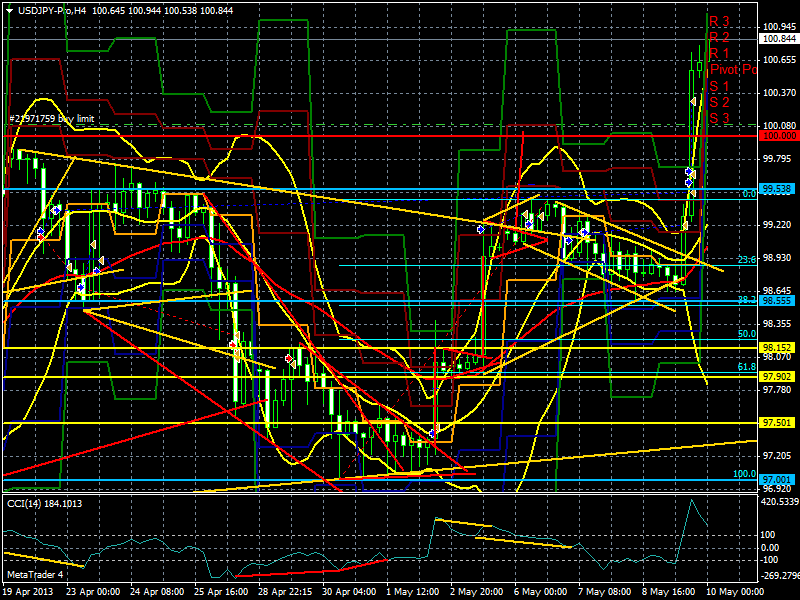Click the Fibonacci 38.2 level label
800x600 pixels.
(x=747, y=300)
